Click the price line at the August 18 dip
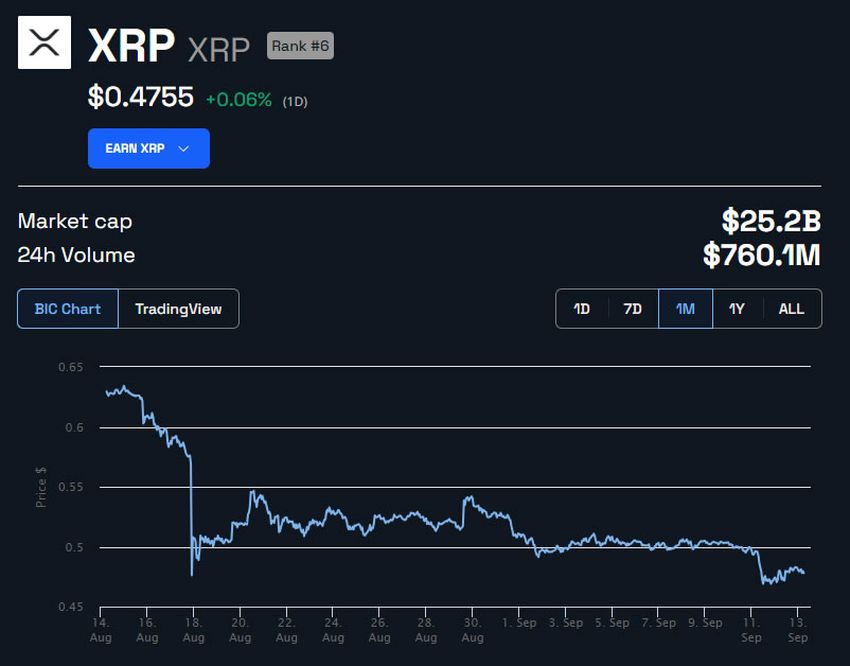 click(x=191, y=575)
